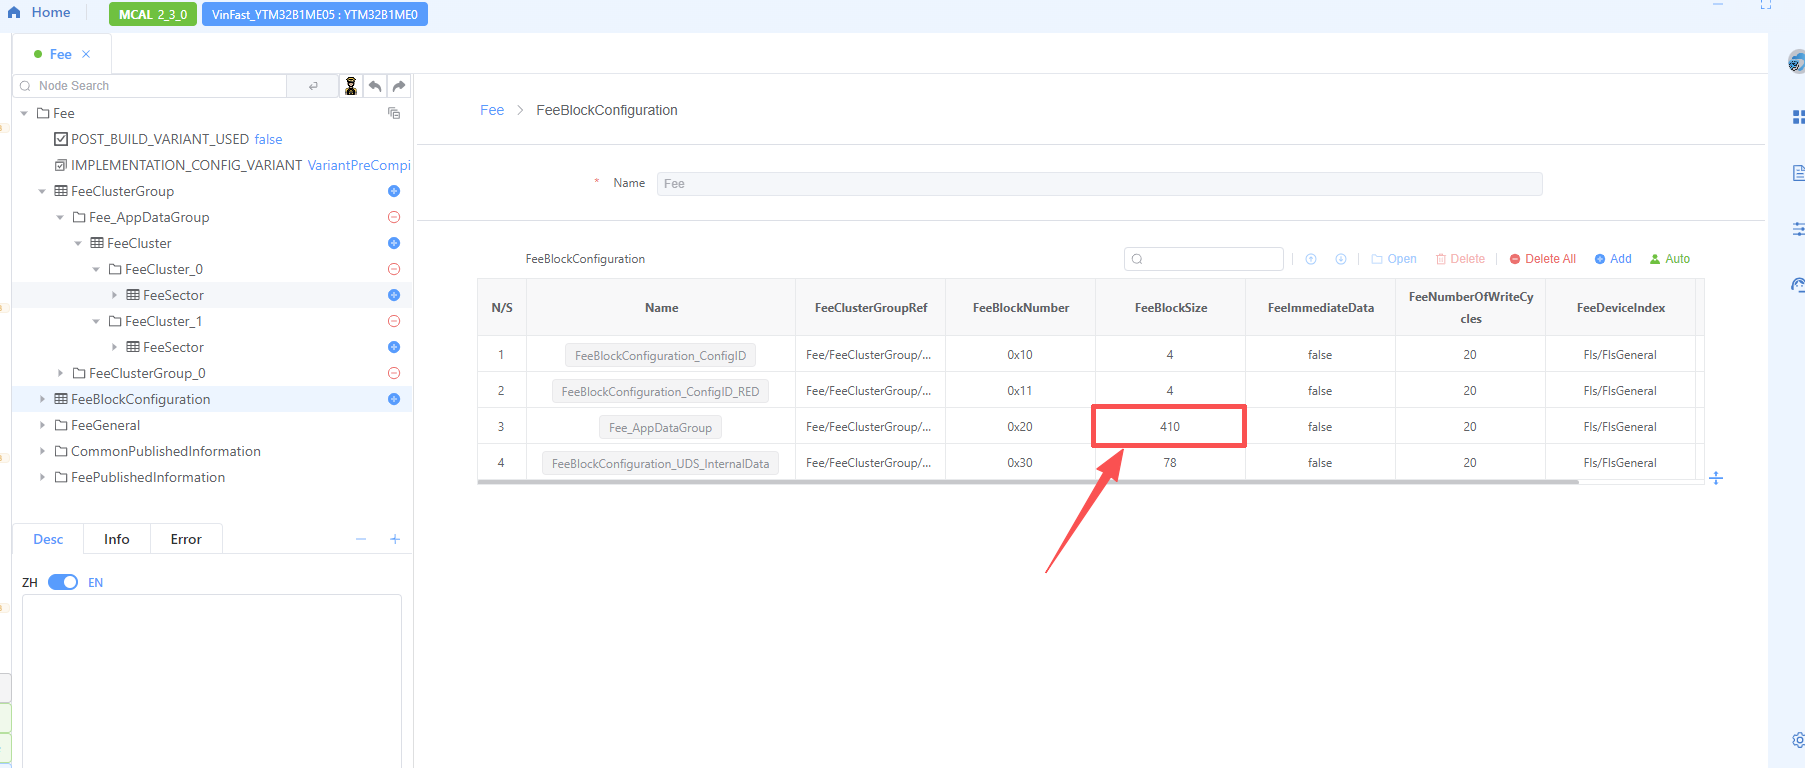Click the copy icon on the Fee root row
The height and width of the screenshot is (768, 1805).
(394, 113)
